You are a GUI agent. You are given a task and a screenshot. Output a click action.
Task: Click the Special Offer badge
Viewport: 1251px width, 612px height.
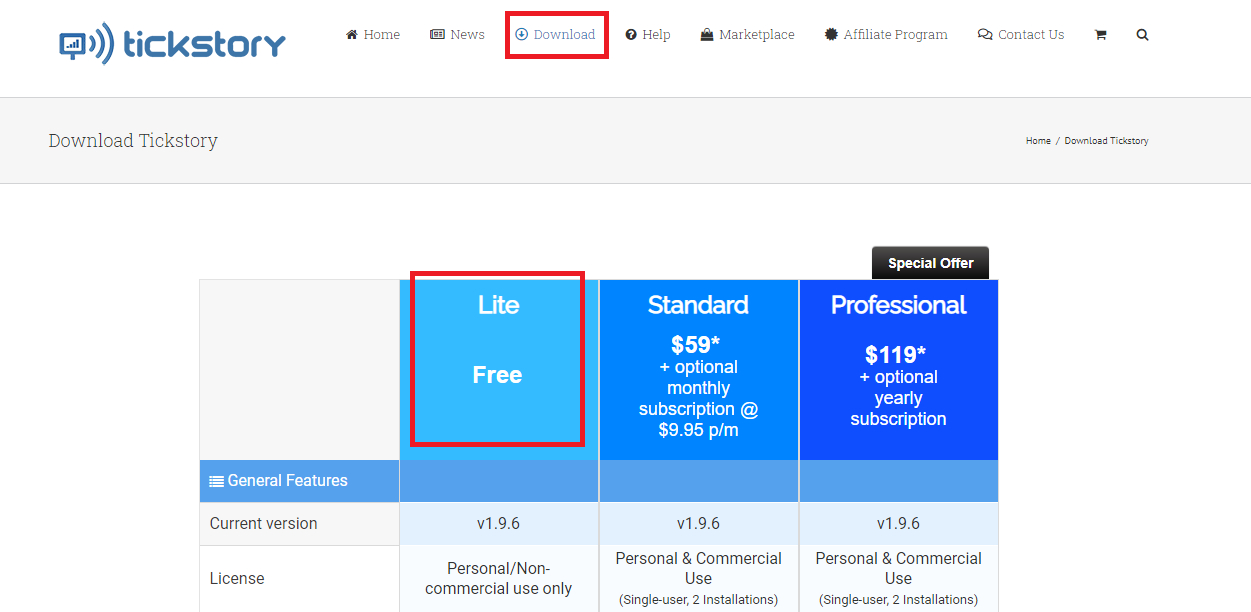(930, 263)
